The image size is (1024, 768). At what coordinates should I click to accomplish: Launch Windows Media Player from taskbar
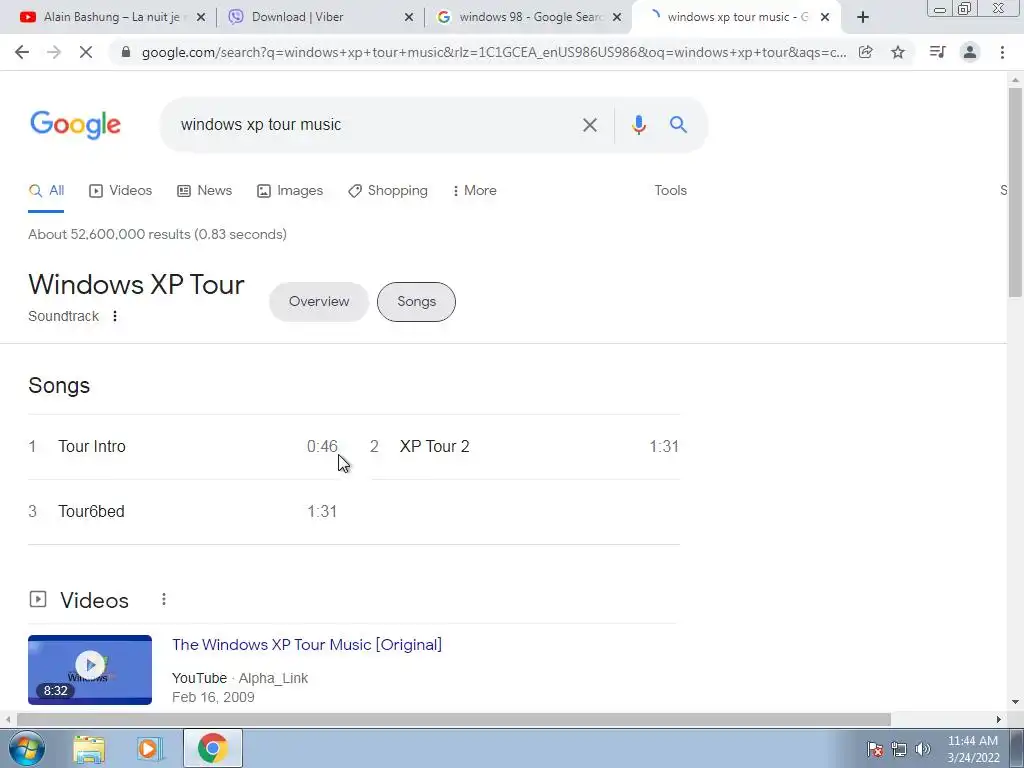pyautogui.click(x=149, y=749)
